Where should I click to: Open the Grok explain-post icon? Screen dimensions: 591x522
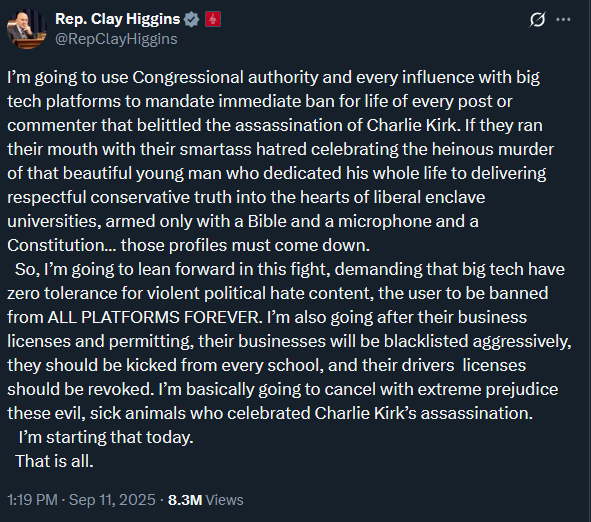pyautogui.click(x=537, y=20)
